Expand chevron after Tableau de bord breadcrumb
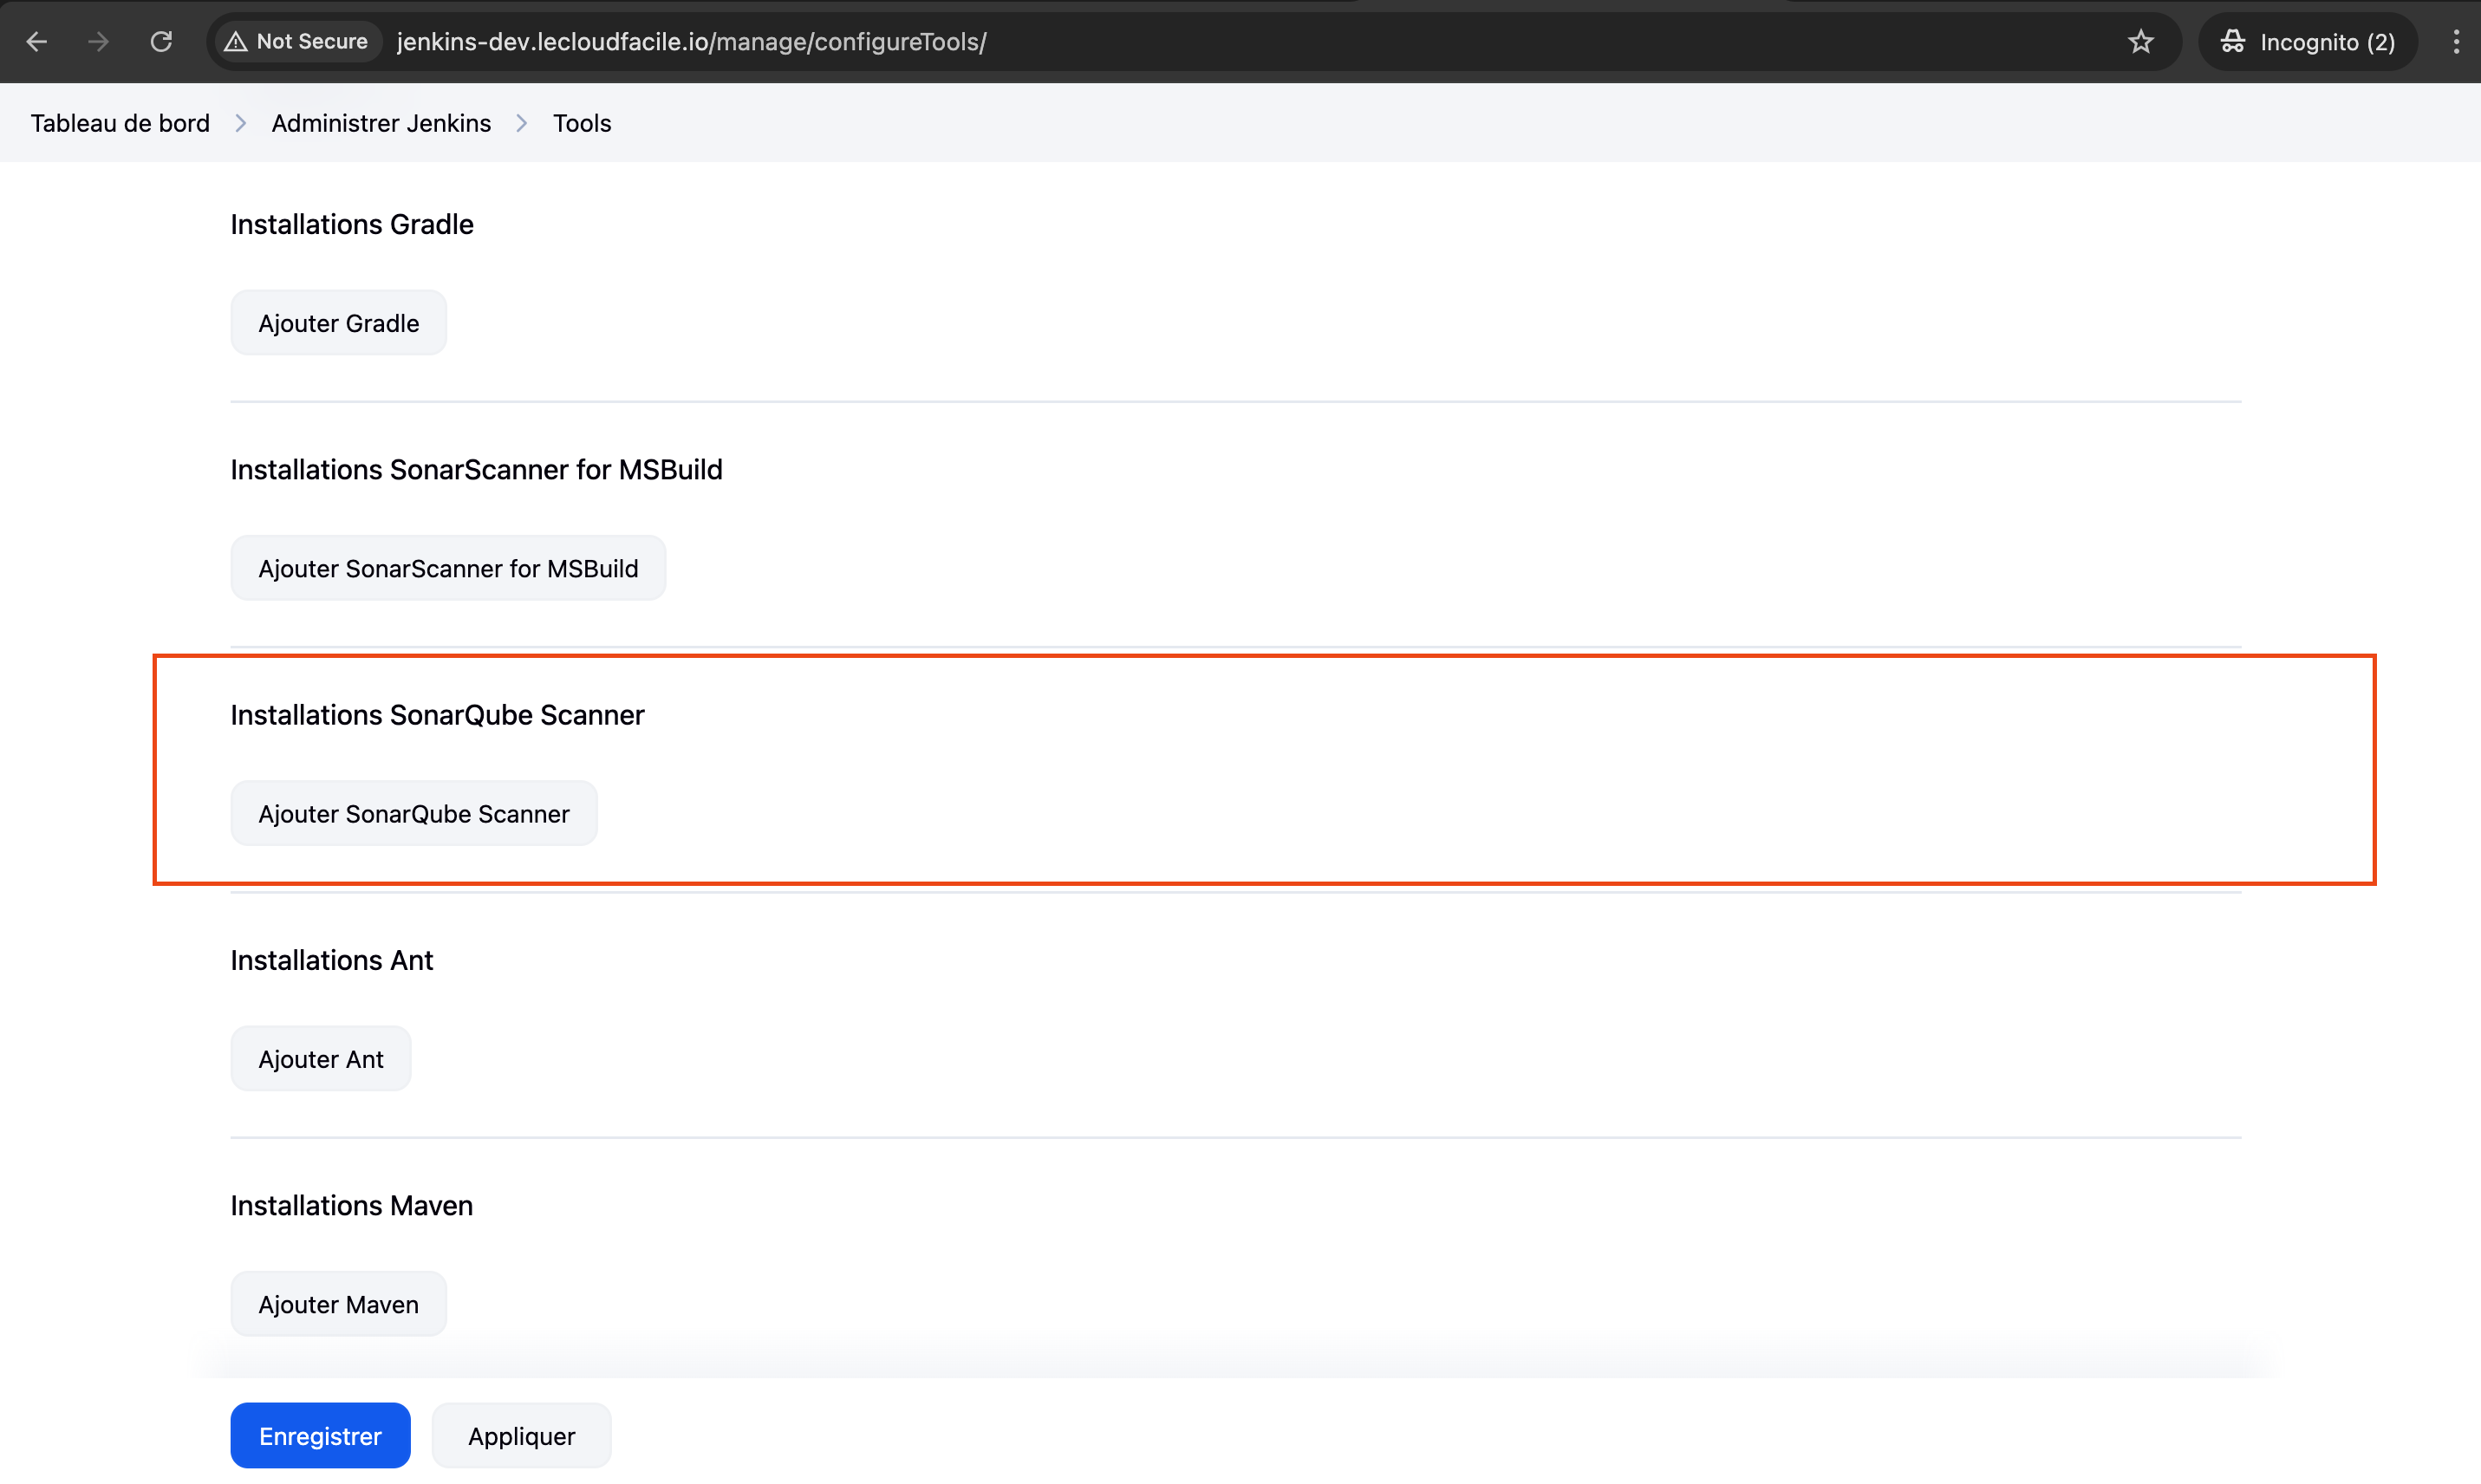The image size is (2481, 1484). [241, 123]
